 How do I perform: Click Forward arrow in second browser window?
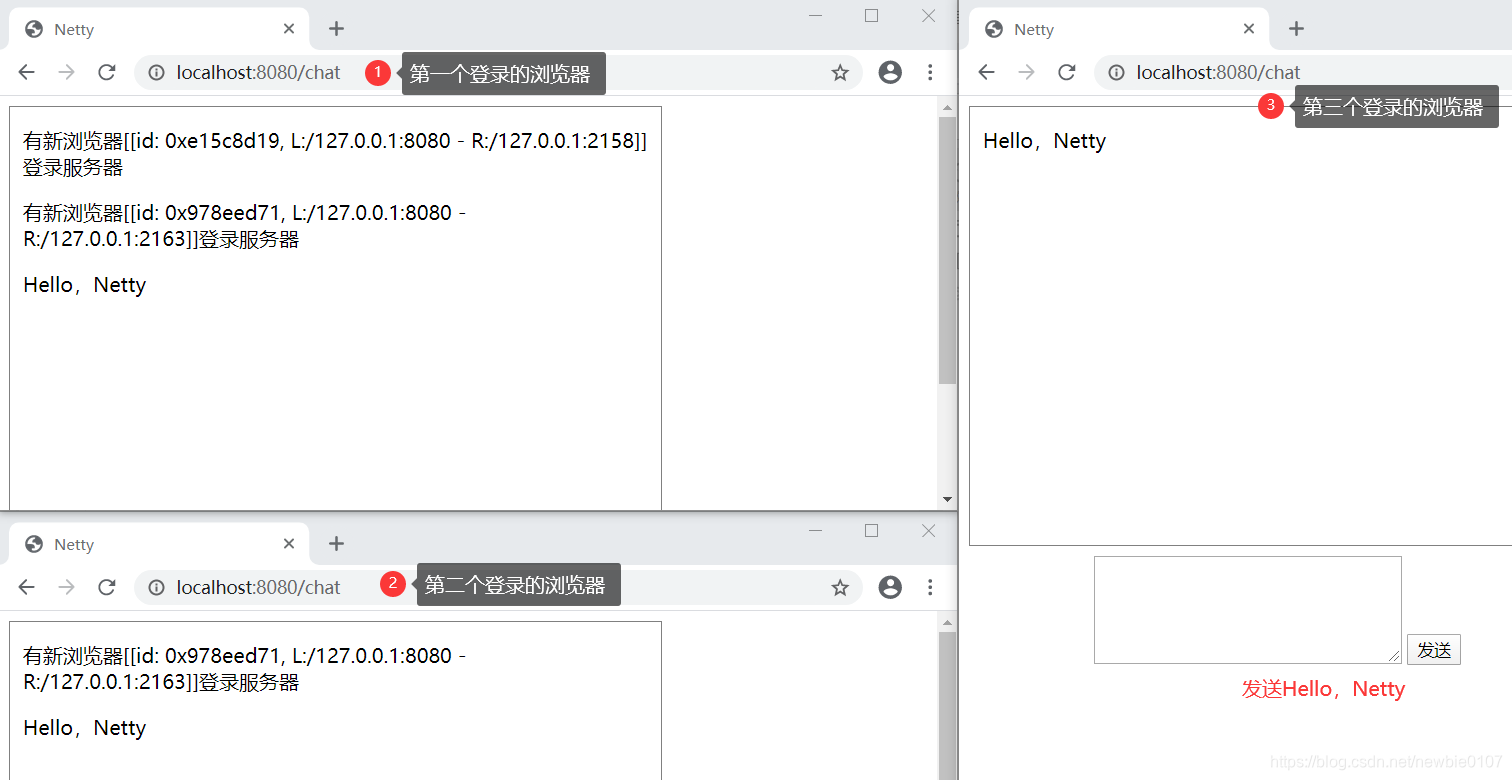67,587
